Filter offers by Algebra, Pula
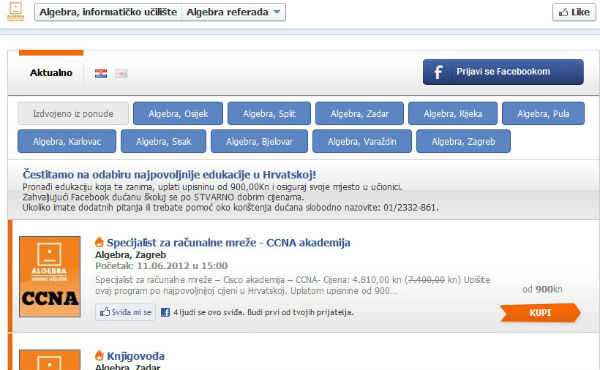Screen dimensions: 600x370 click(543, 113)
